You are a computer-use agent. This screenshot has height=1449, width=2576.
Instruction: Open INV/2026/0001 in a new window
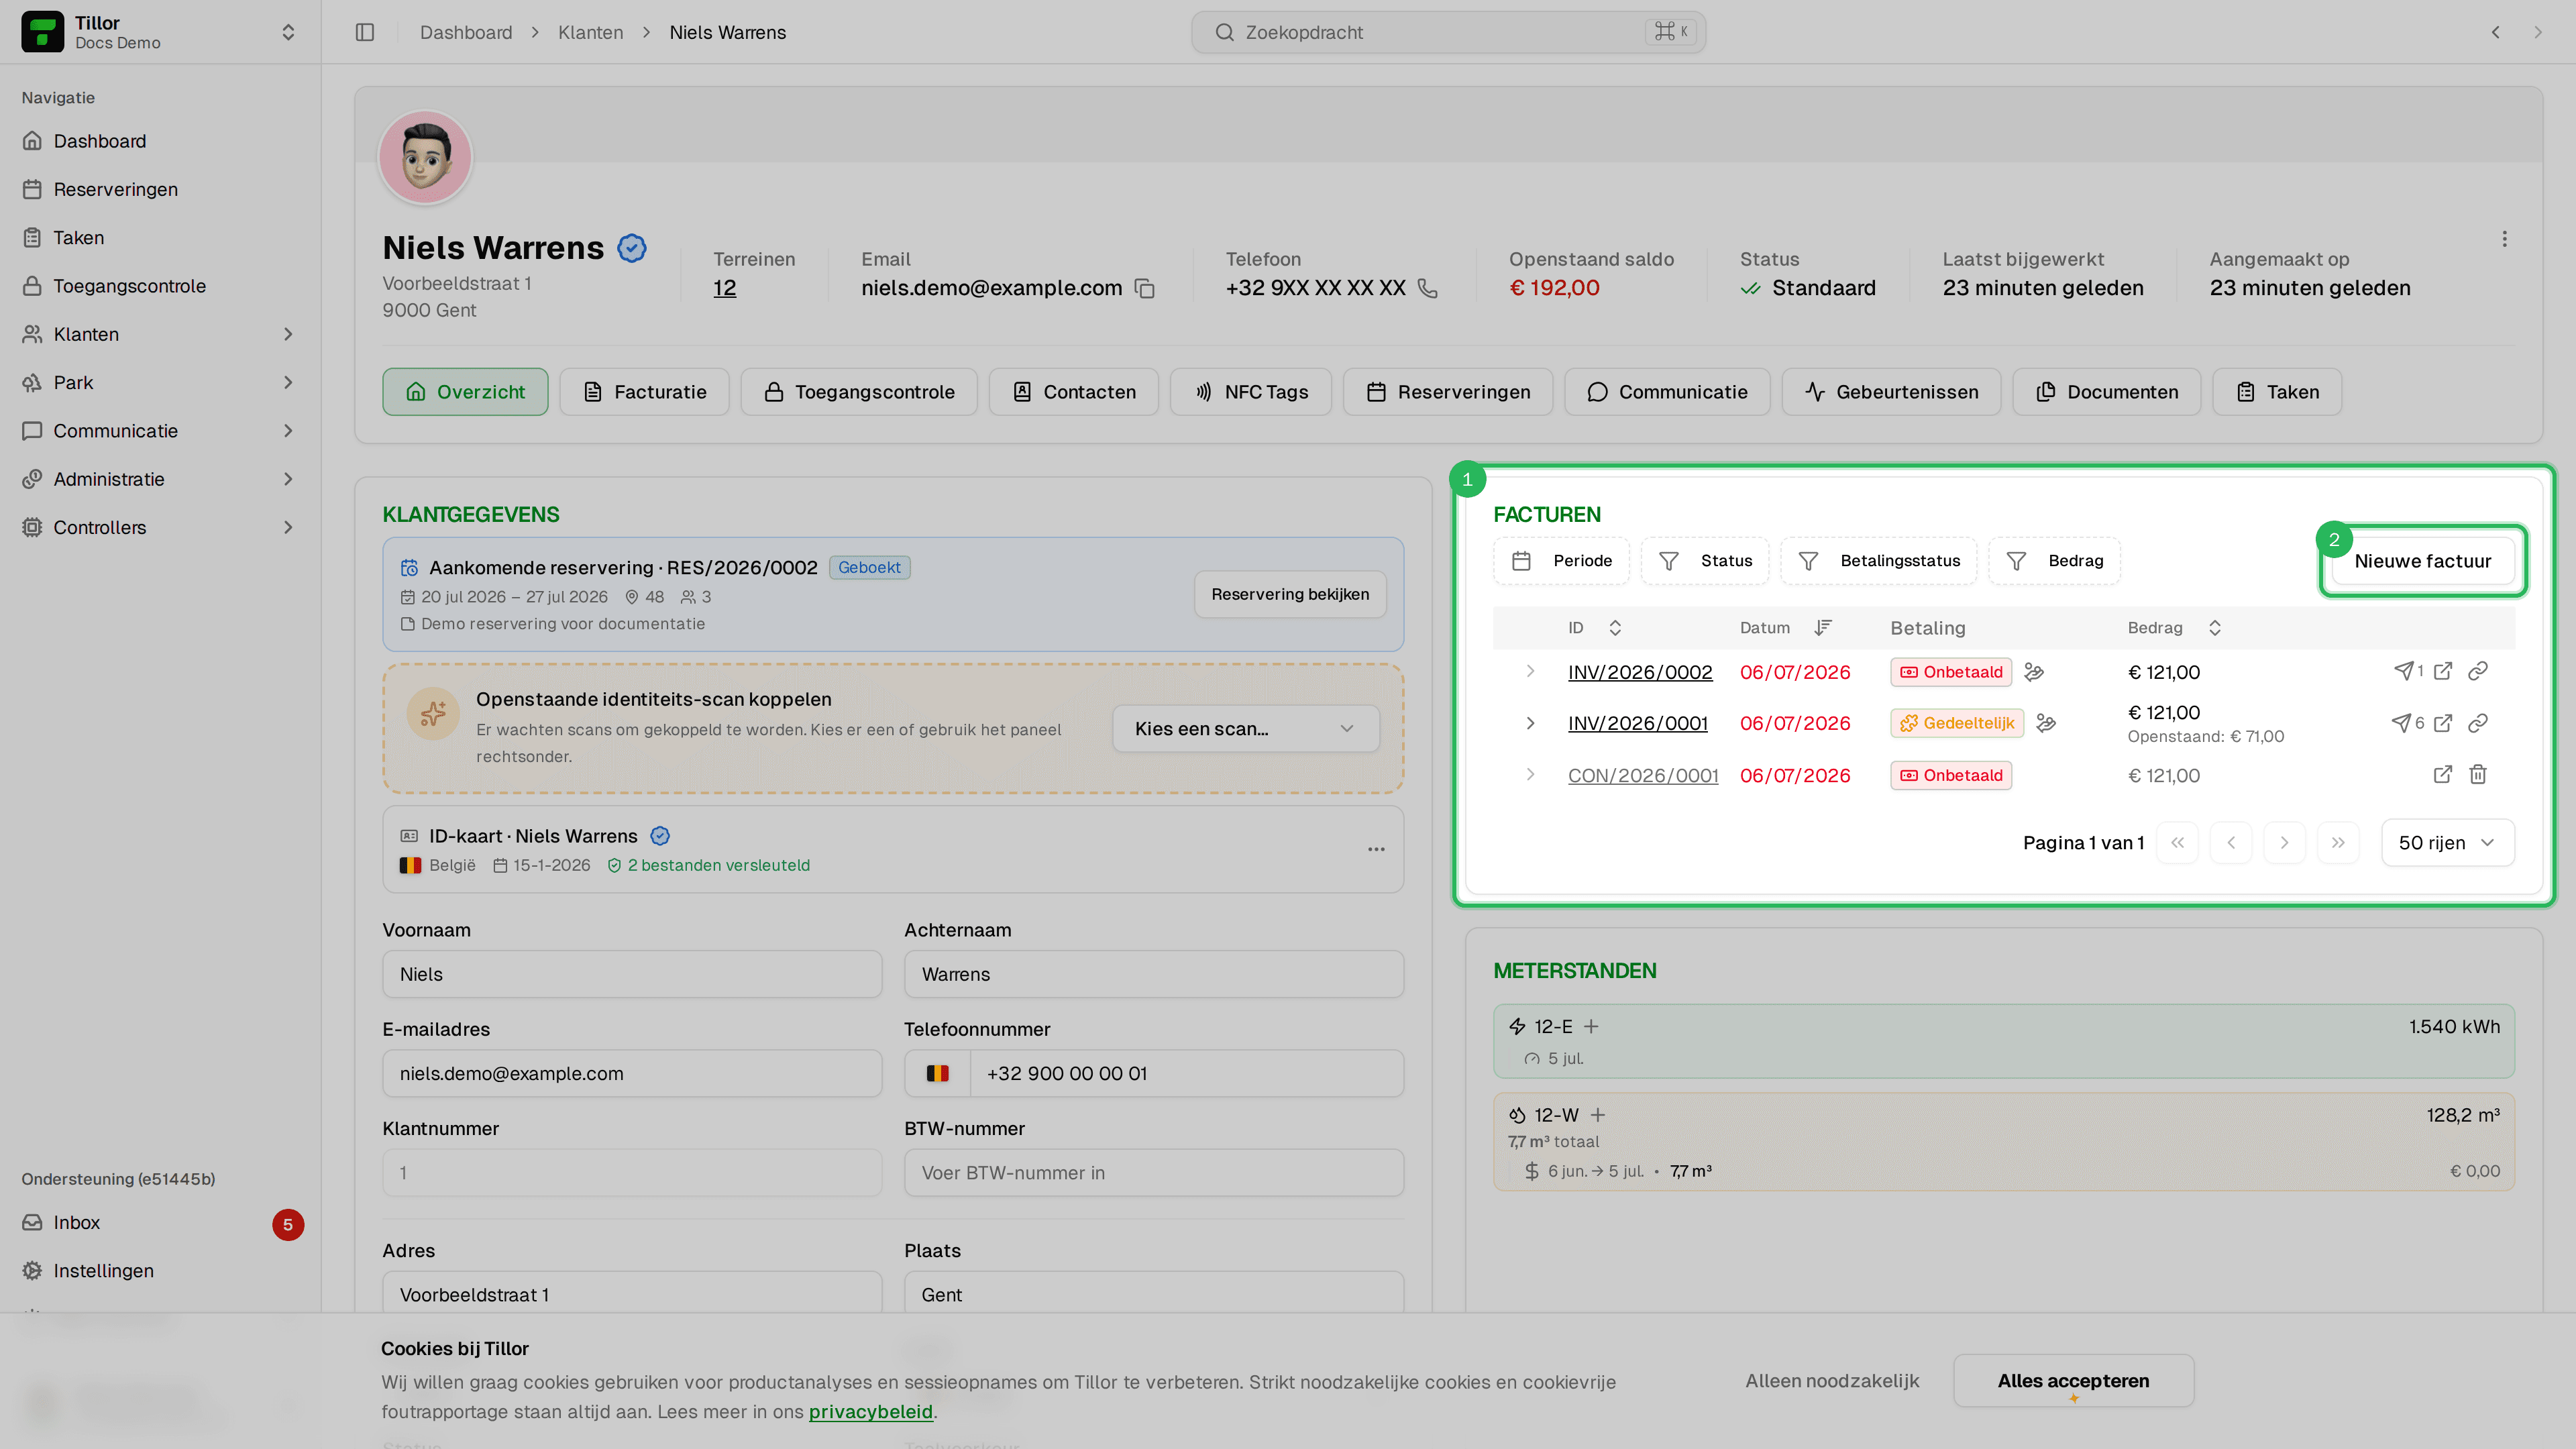point(2442,723)
